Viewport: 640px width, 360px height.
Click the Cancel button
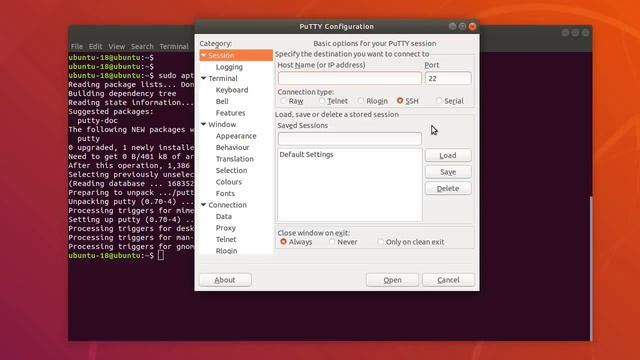(x=448, y=280)
